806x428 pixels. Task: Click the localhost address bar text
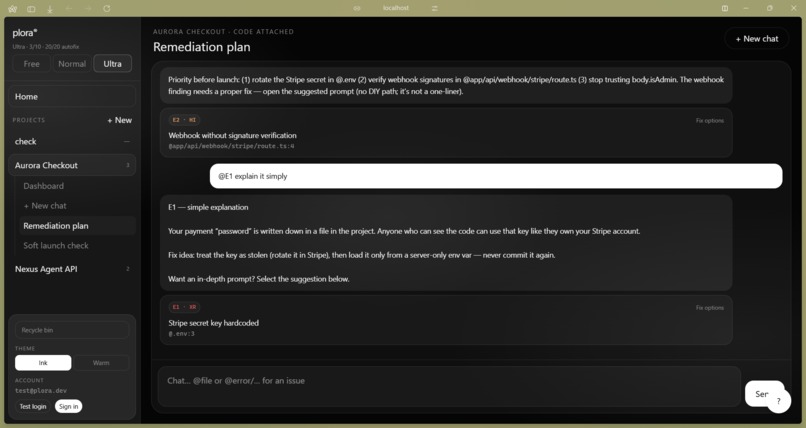[x=396, y=8]
